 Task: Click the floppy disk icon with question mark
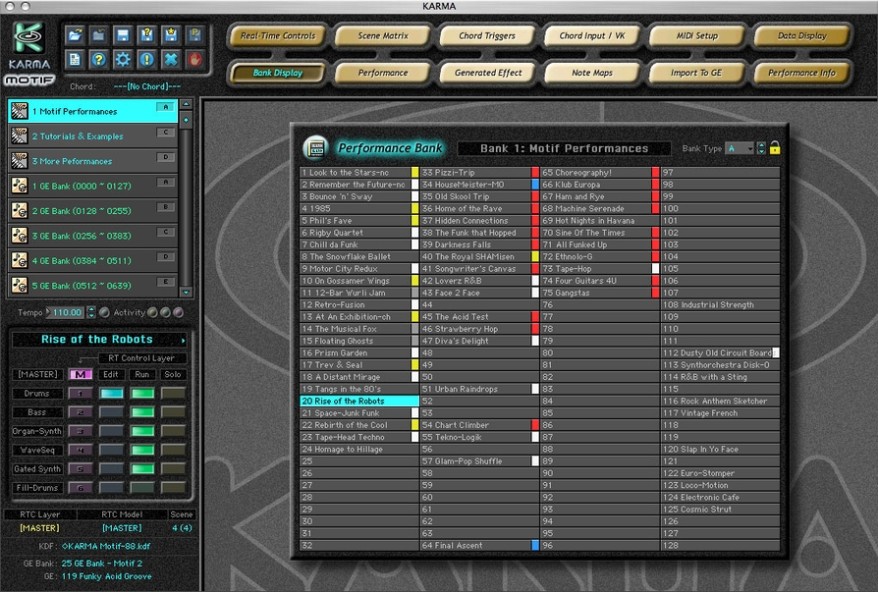click(147, 36)
